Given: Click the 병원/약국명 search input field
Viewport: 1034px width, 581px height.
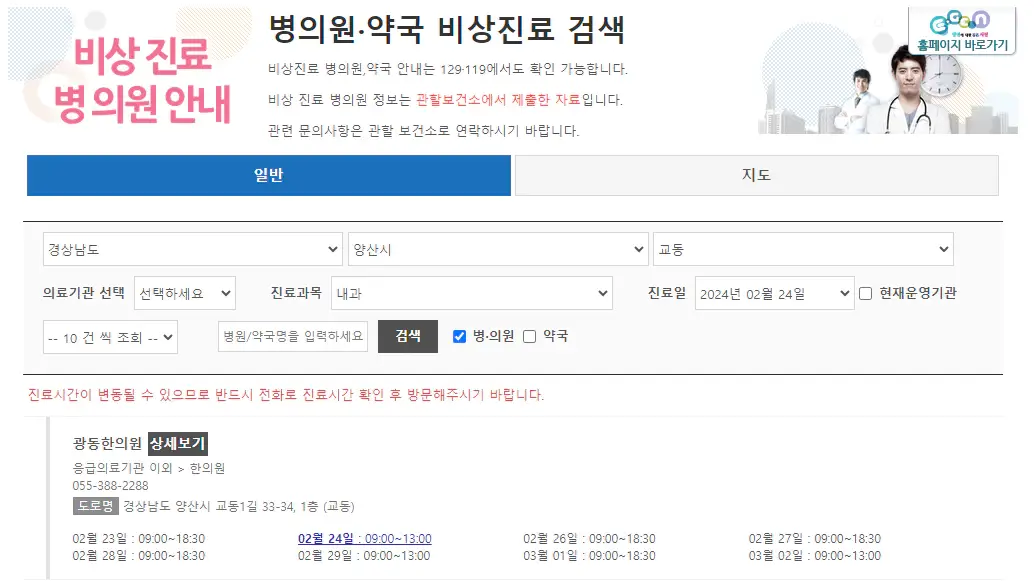Looking at the screenshot, I should click(290, 337).
